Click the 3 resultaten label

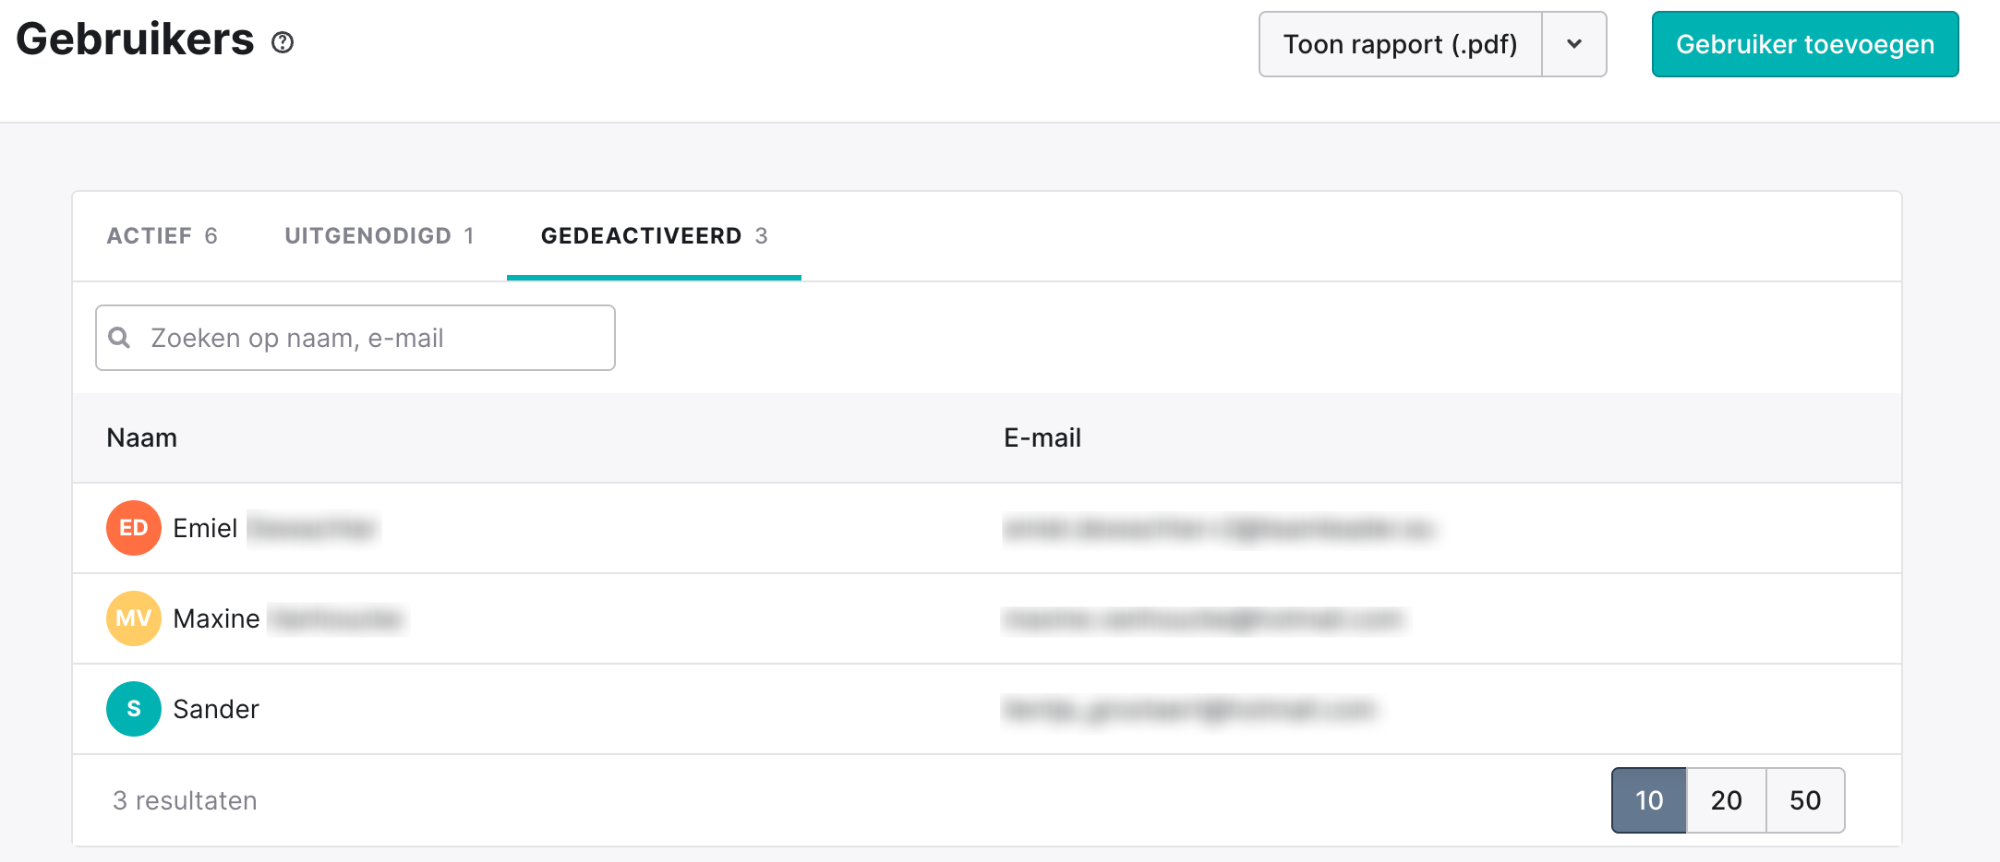[x=185, y=801]
